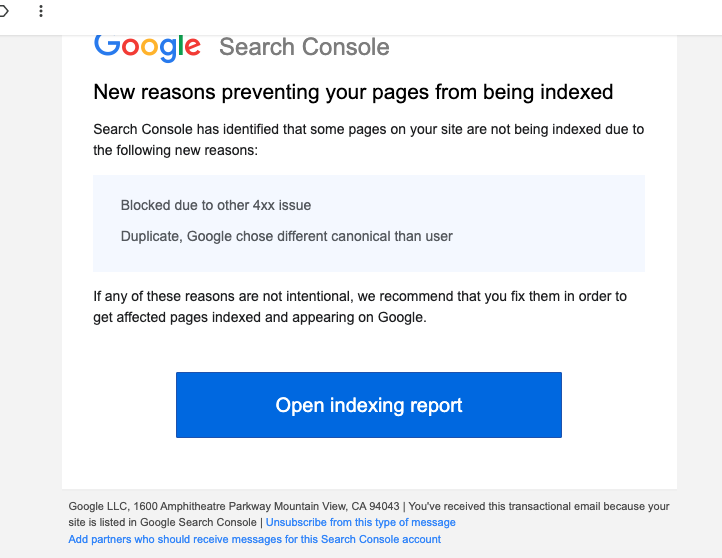Open the three-dot More options menu

click(41, 11)
